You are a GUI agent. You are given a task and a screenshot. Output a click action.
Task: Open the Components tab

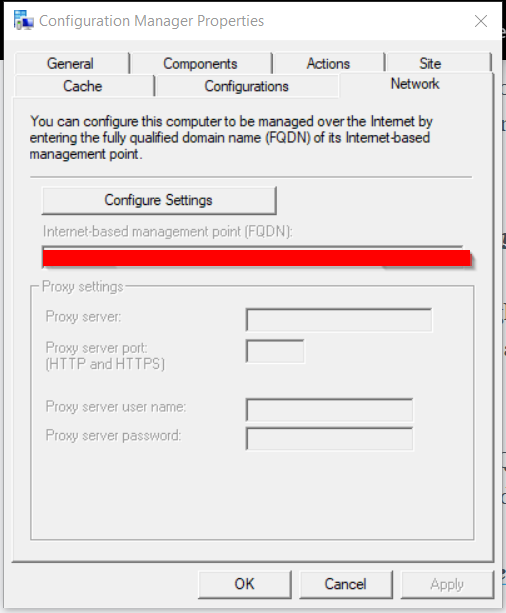[200, 63]
